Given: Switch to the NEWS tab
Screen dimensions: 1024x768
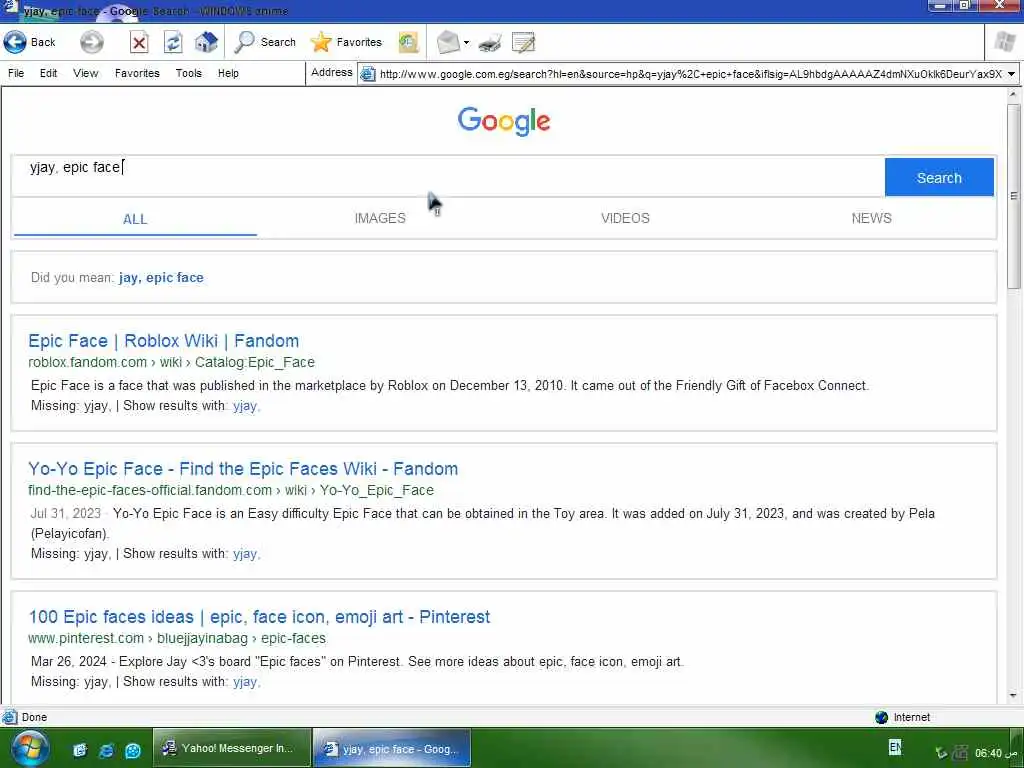Looking at the screenshot, I should 871,218.
